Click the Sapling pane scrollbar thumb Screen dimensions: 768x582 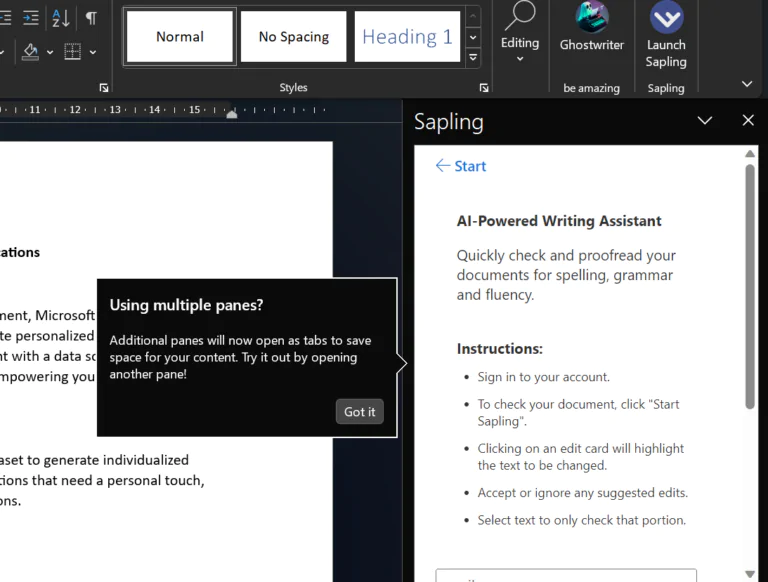click(x=749, y=287)
